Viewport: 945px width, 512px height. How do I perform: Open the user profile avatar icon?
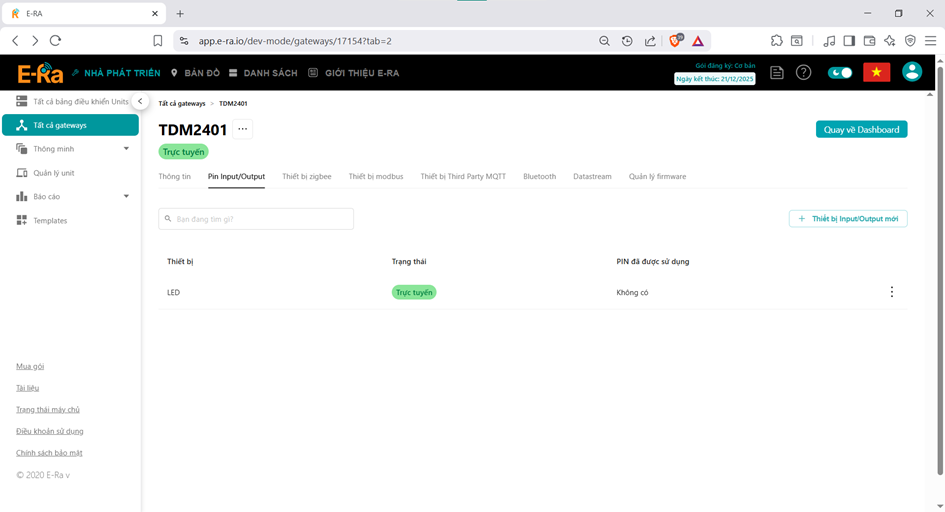(911, 72)
